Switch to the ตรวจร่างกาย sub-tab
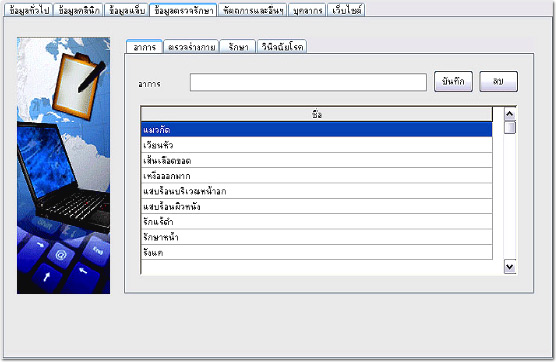This screenshot has height=362, width=556. click(191, 47)
